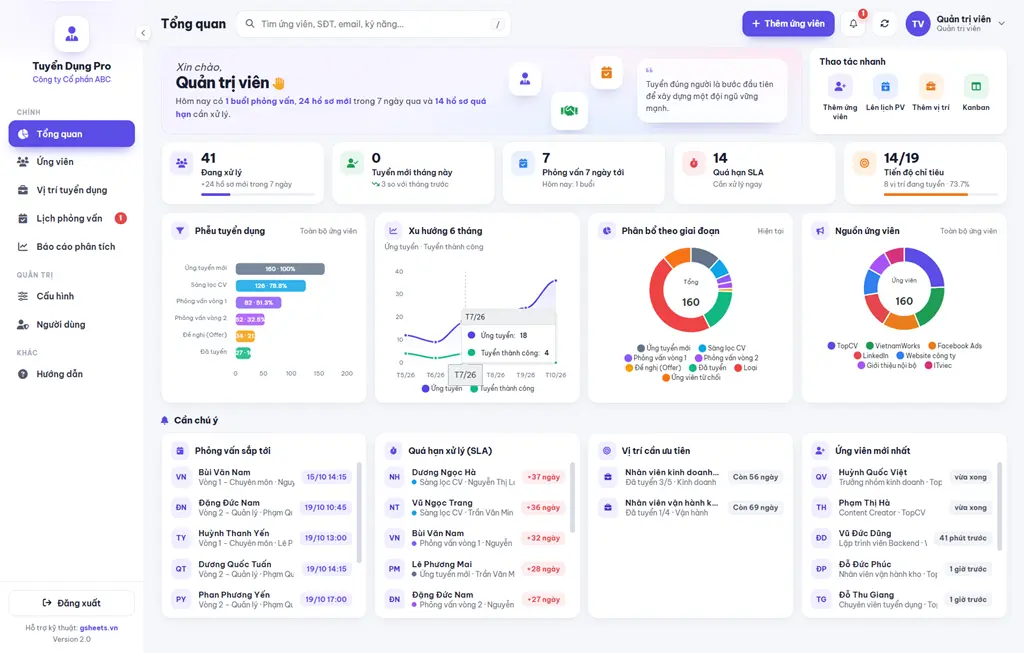
Task: Click the Thêm ứng viên button
Action: tap(788, 24)
